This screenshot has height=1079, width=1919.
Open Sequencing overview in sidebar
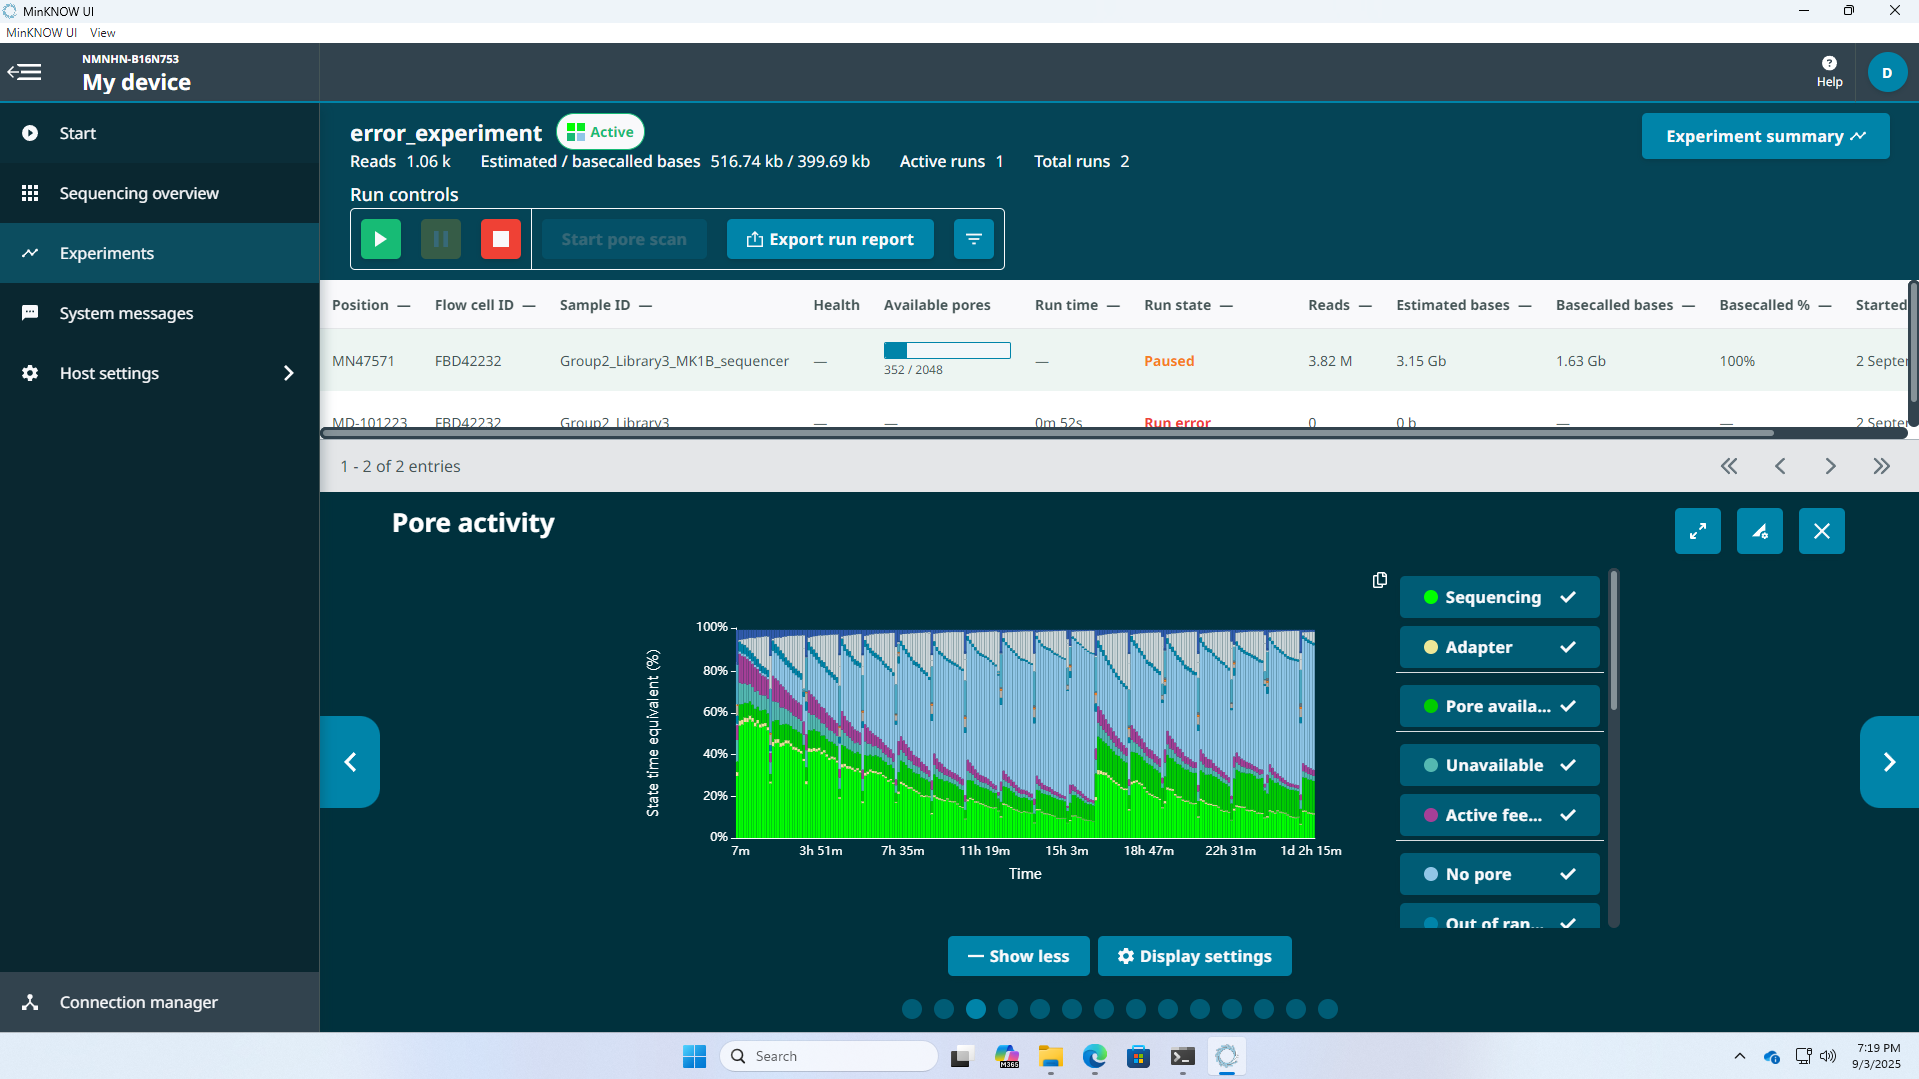[139, 193]
